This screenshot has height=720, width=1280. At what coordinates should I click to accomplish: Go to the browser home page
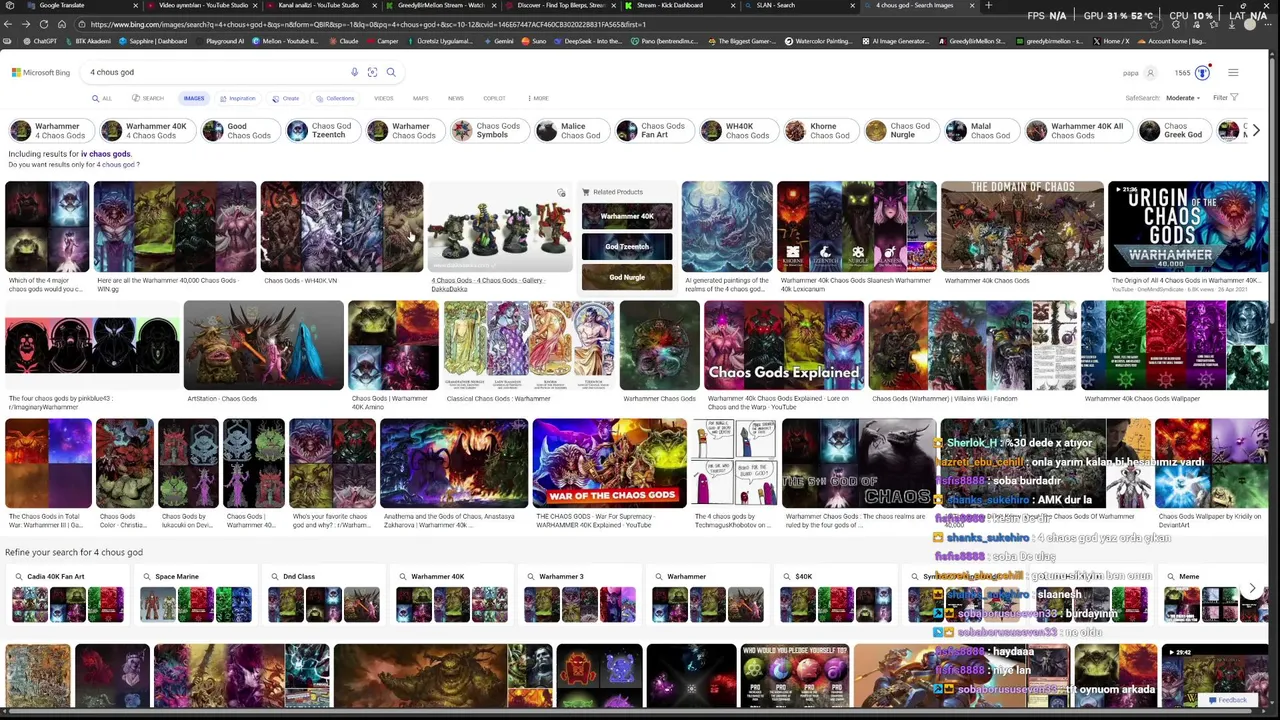(62, 24)
